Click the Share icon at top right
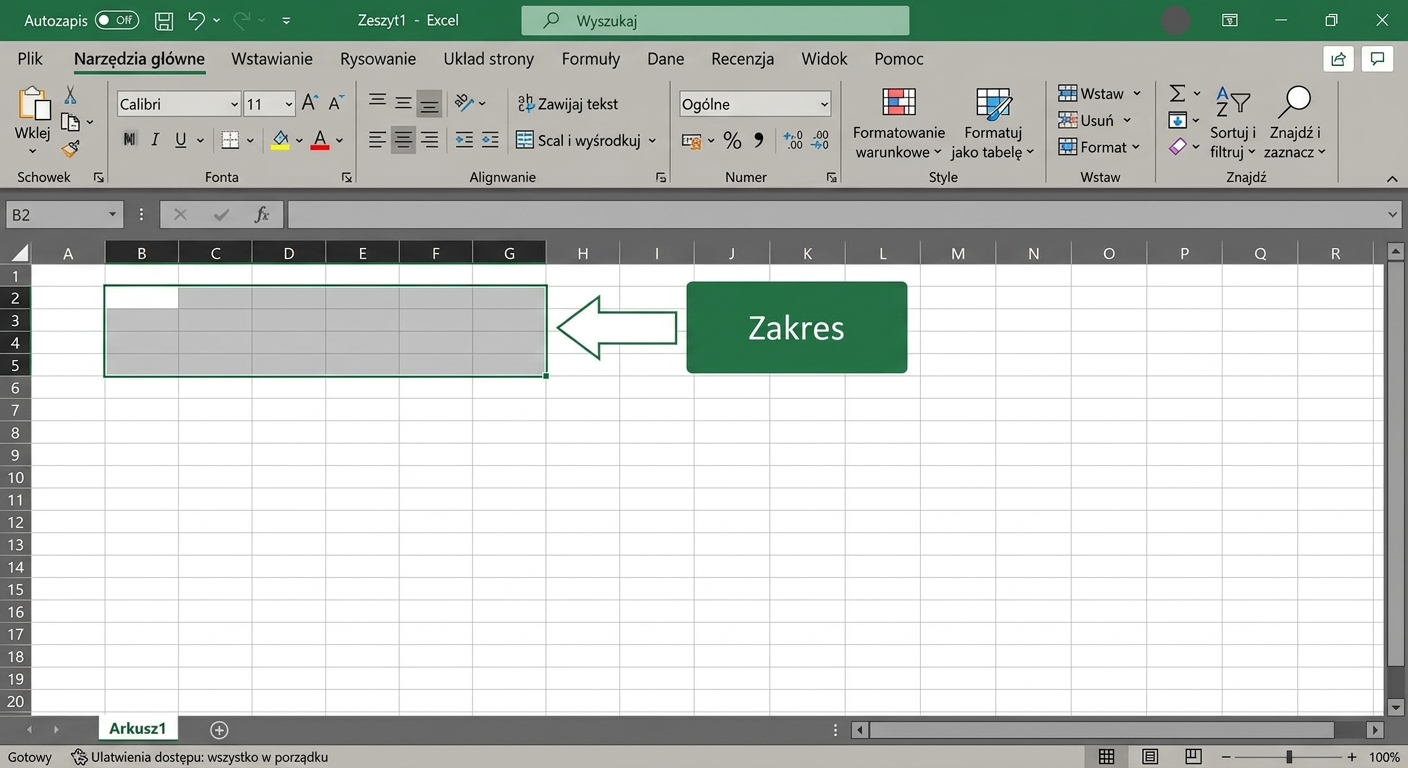The width and height of the screenshot is (1408, 768). [x=1338, y=59]
